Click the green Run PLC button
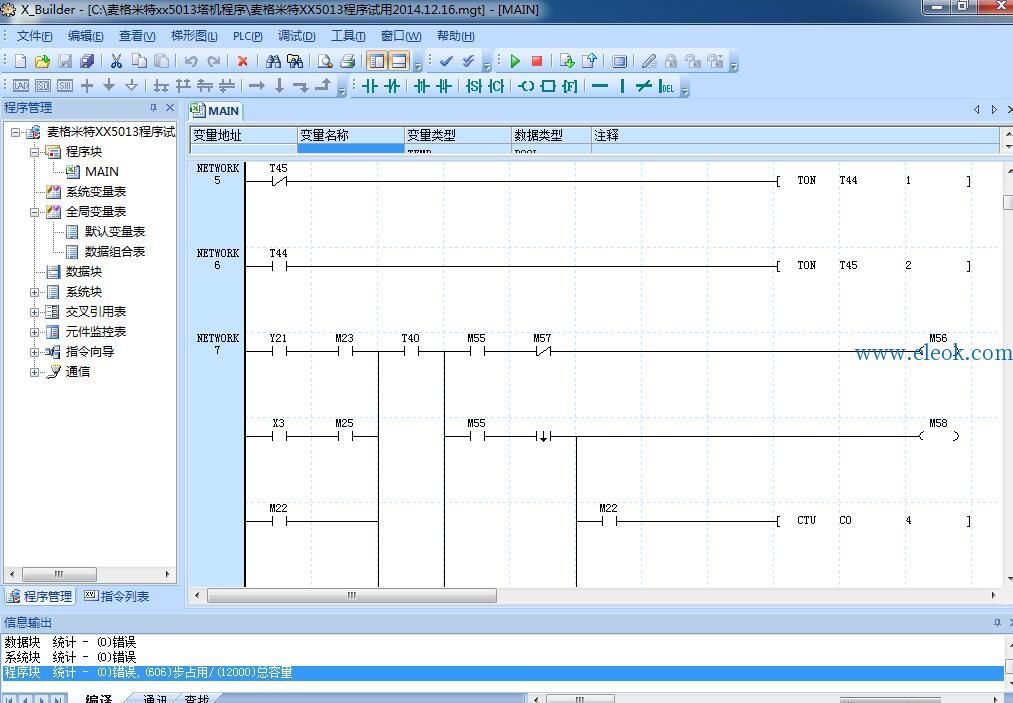 click(x=515, y=61)
